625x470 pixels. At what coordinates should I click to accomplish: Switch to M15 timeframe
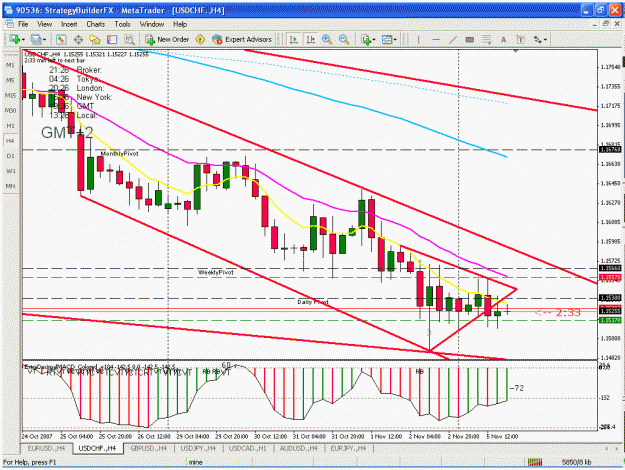pos(10,95)
